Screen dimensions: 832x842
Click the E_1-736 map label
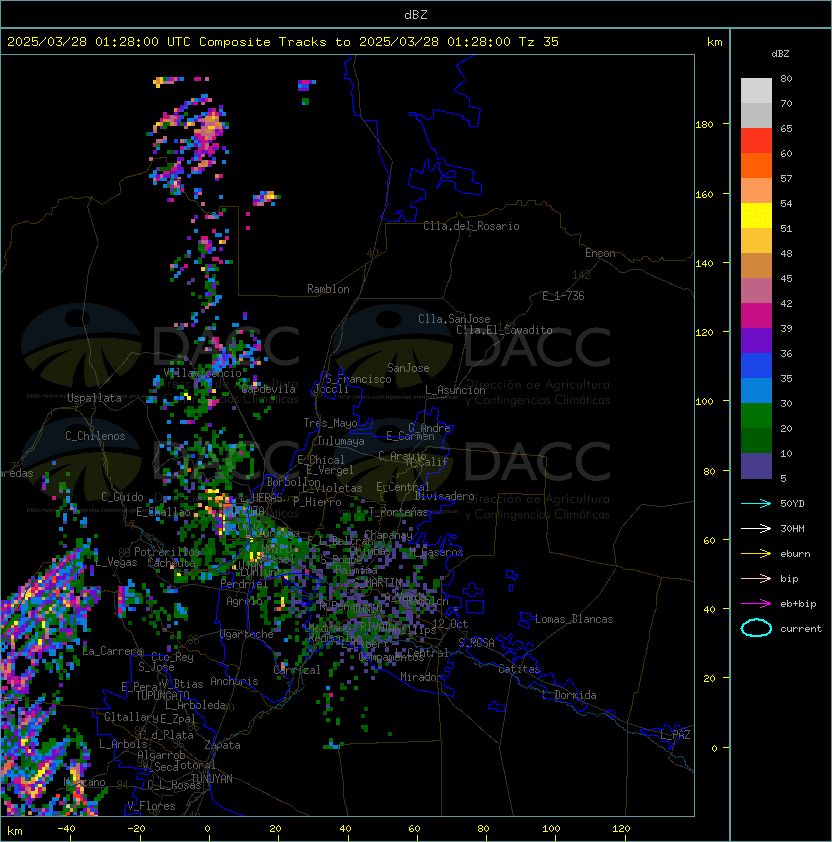tap(563, 296)
